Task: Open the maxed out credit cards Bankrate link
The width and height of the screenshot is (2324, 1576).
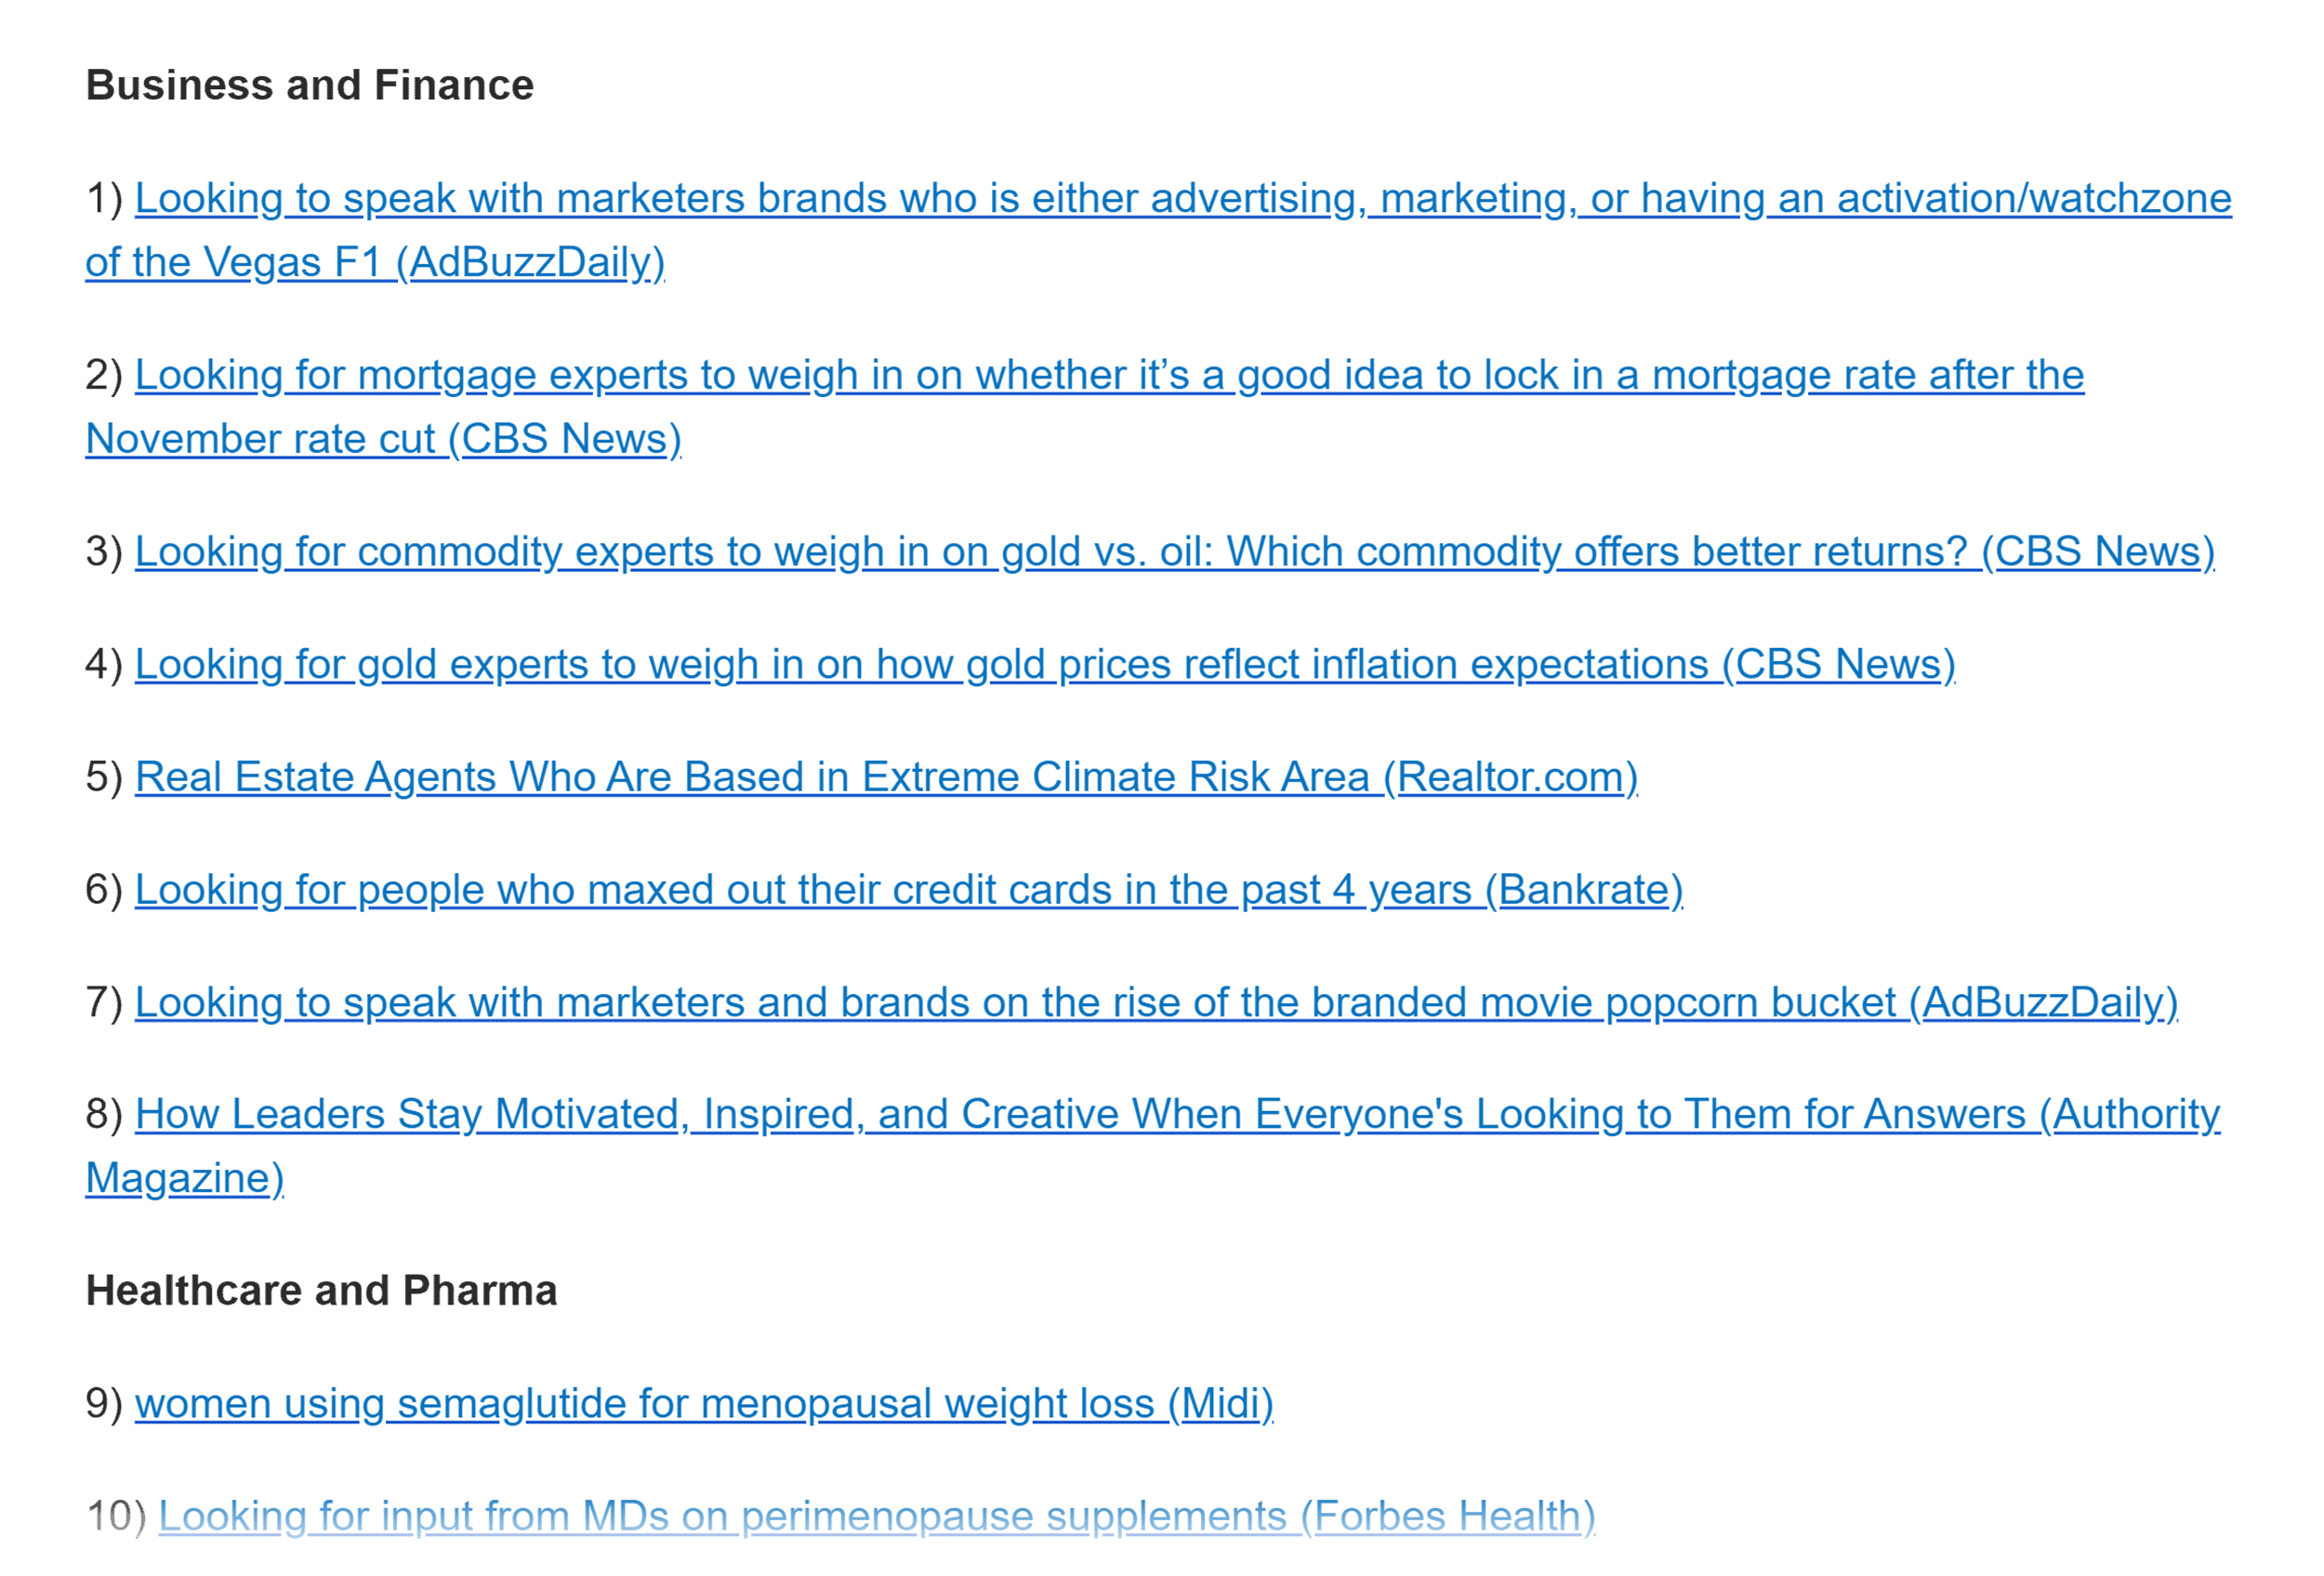Action: coord(908,890)
